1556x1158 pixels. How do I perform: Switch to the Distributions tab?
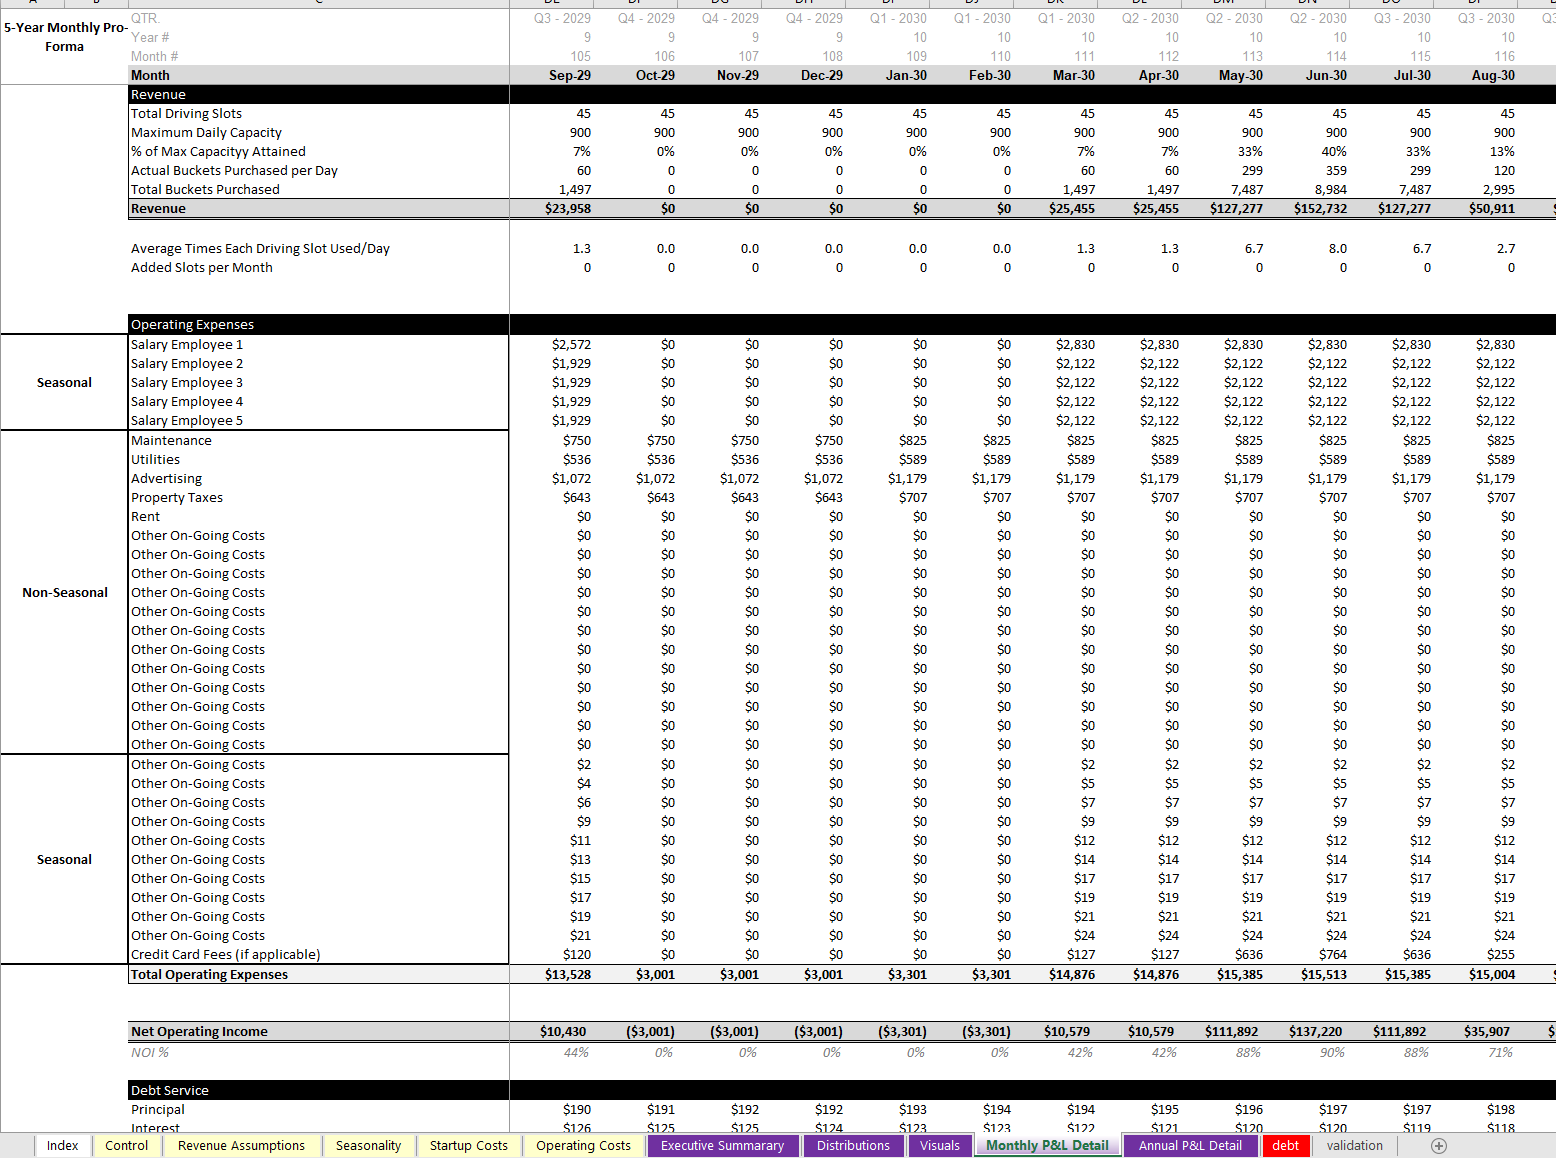coord(853,1146)
